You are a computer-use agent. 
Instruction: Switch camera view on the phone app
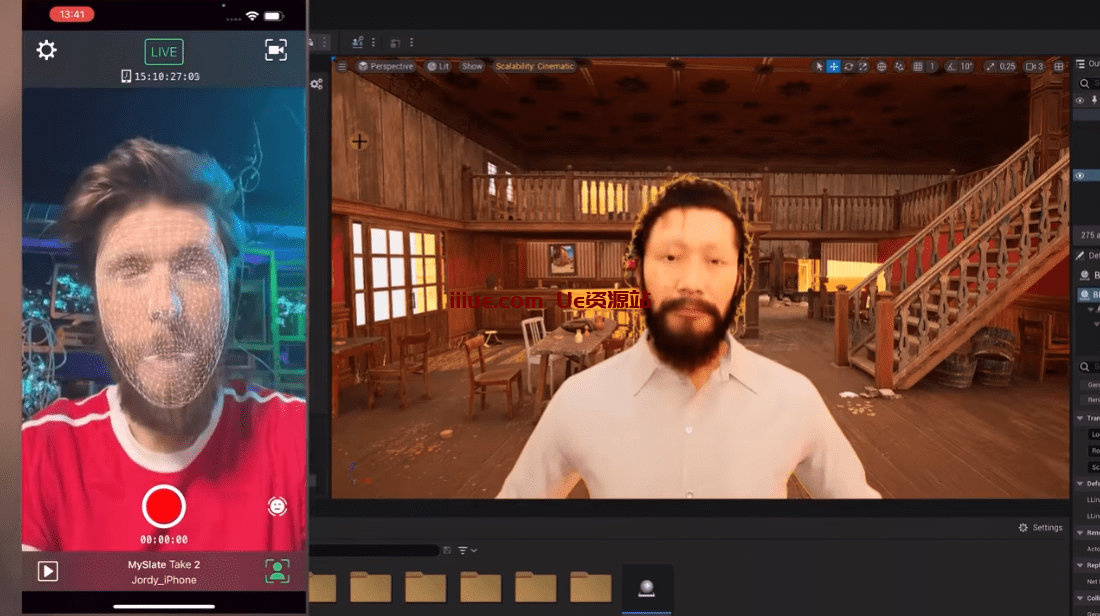[x=276, y=50]
